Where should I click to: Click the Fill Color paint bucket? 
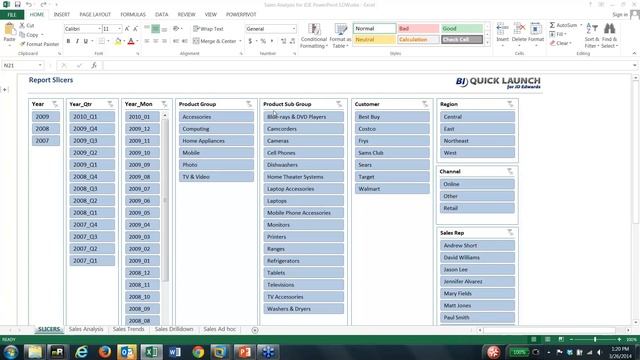(118, 41)
